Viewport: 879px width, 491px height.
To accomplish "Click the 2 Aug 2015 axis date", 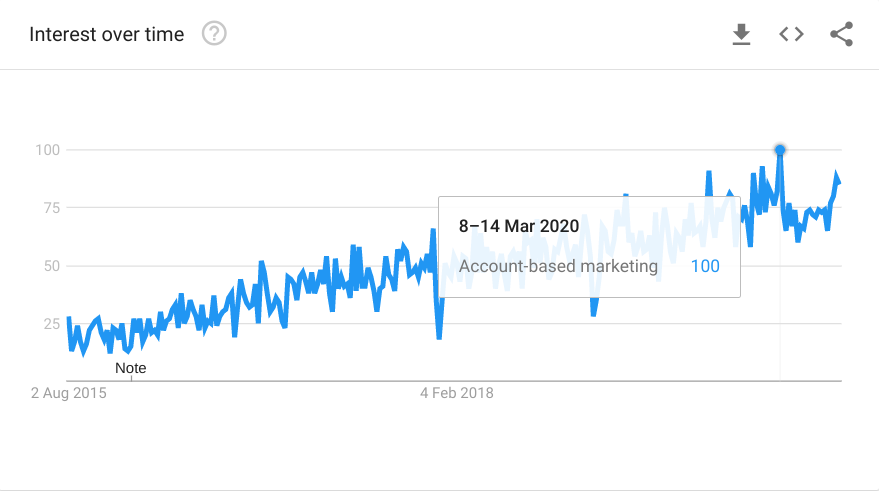I will point(68,393).
